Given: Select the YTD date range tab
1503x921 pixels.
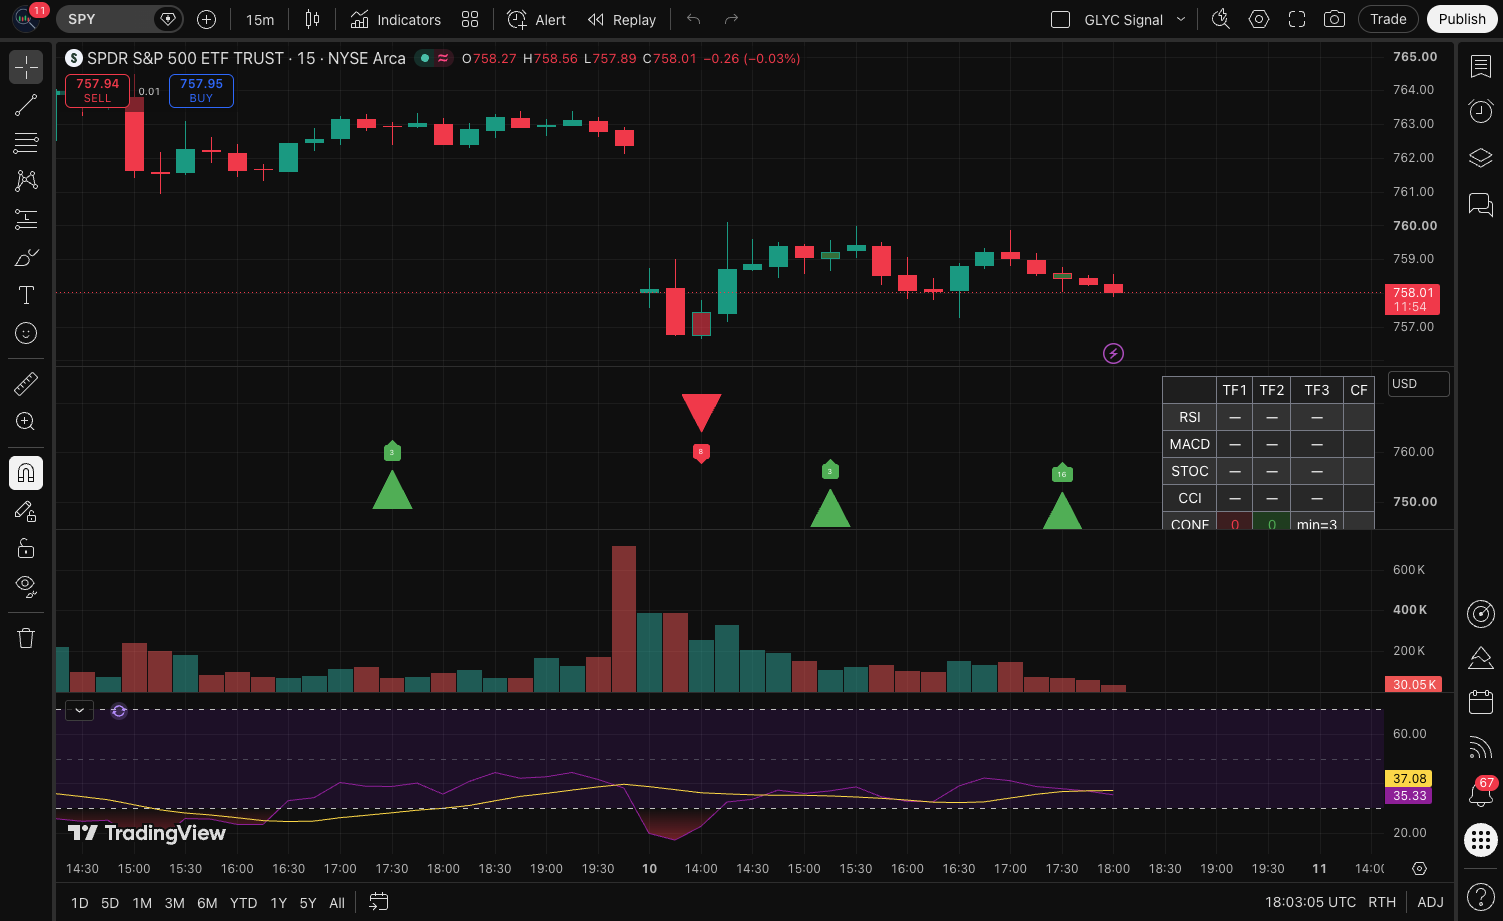Looking at the screenshot, I should click(243, 903).
